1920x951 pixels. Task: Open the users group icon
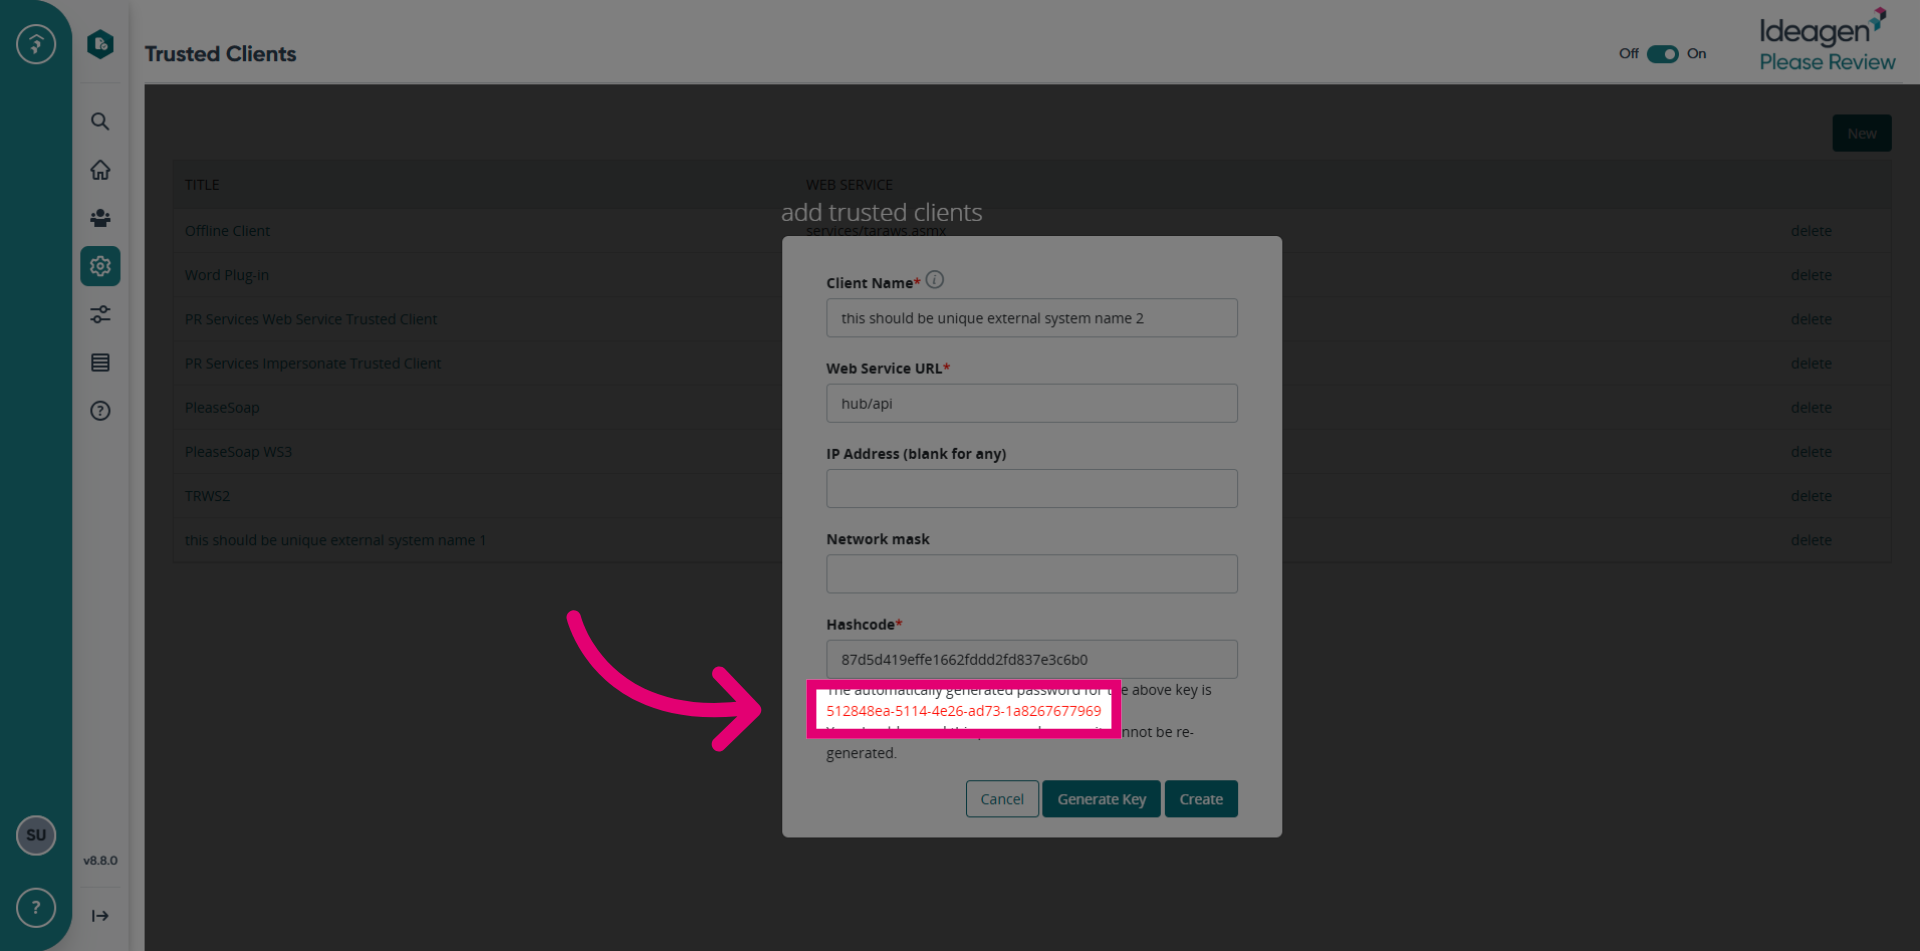(x=100, y=218)
